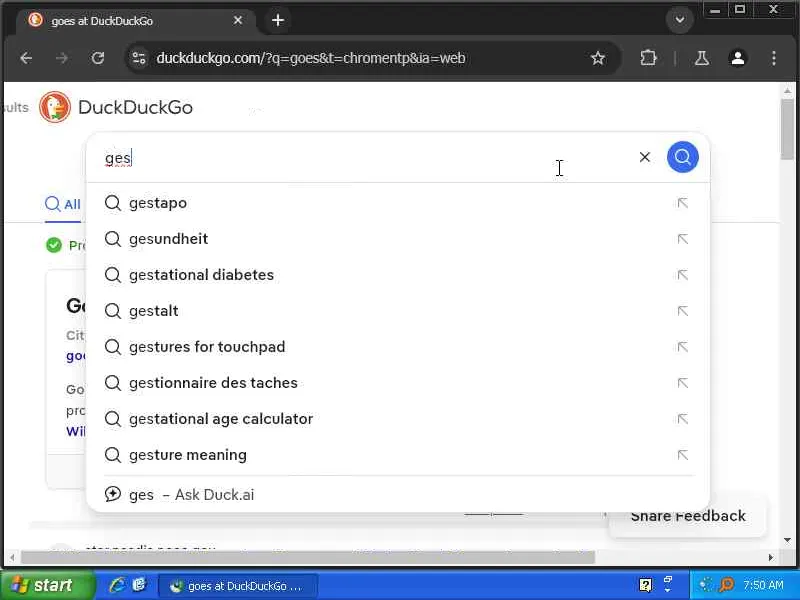Click the autocomplete arrow beside gestalt
This screenshot has width=800, height=600.
[683, 311]
